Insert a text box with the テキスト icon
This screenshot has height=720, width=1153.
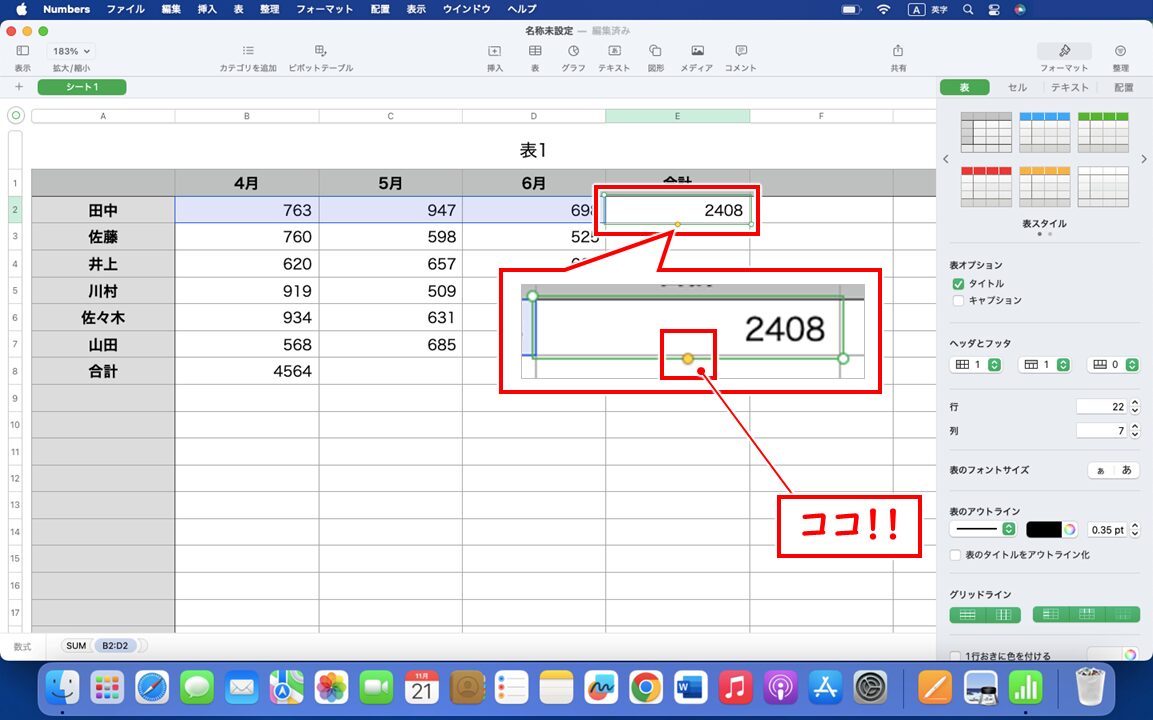(x=614, y=52)
